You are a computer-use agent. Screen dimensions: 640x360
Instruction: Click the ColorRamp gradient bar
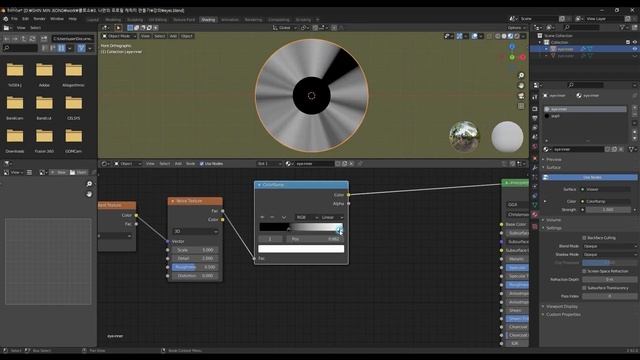coord(301,227)
